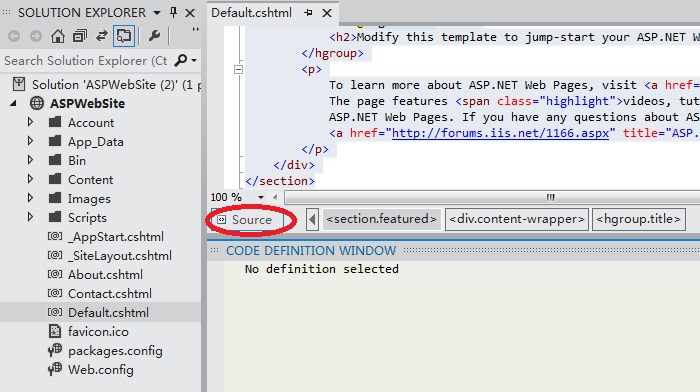700x392 pixels.
Task: Expand the Scripts folder node
Action: (30, 217)
